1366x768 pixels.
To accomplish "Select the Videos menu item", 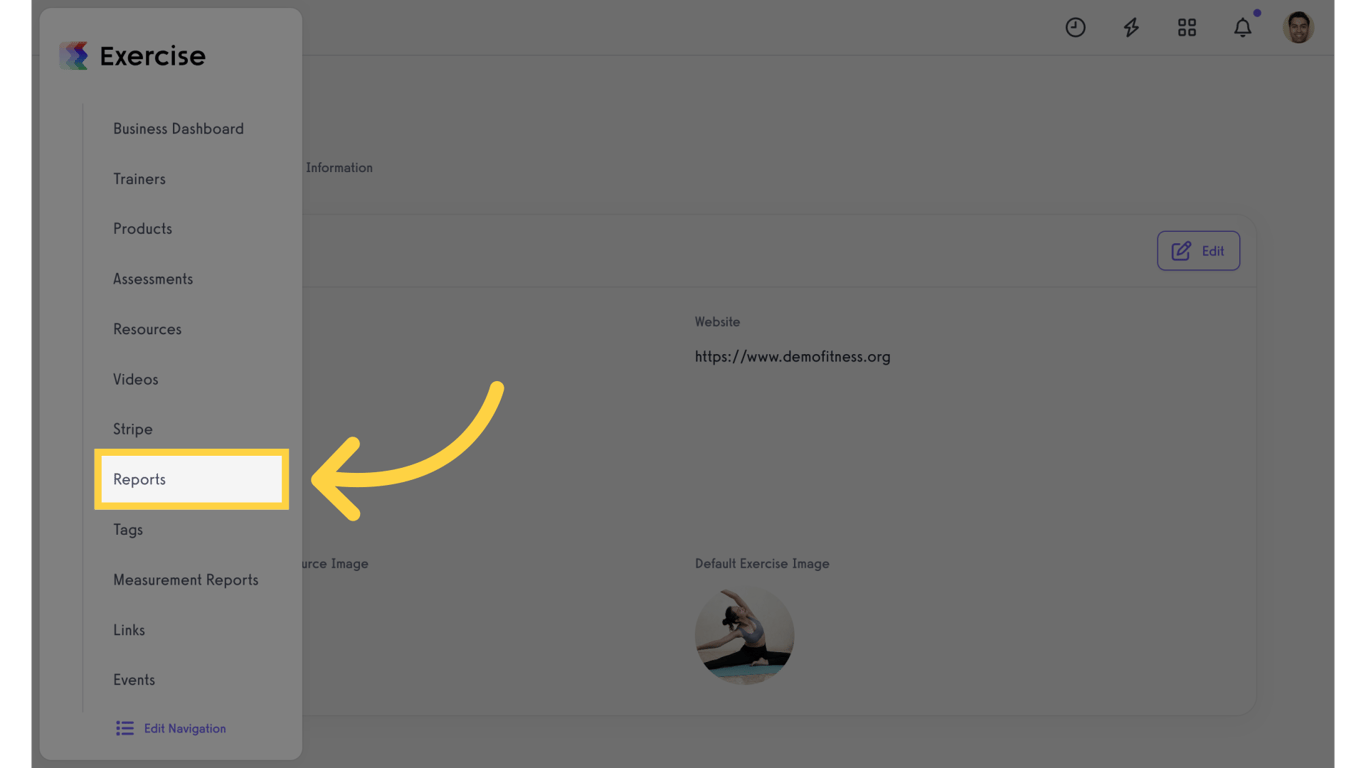I will pos(135,379).
